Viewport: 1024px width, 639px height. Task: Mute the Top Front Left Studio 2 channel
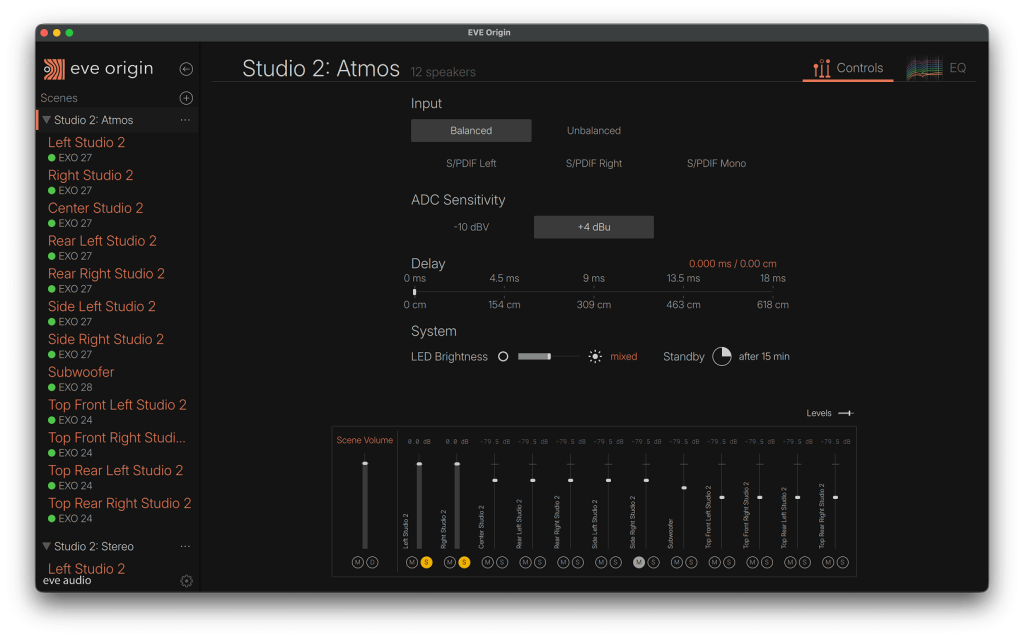point(714,563)
